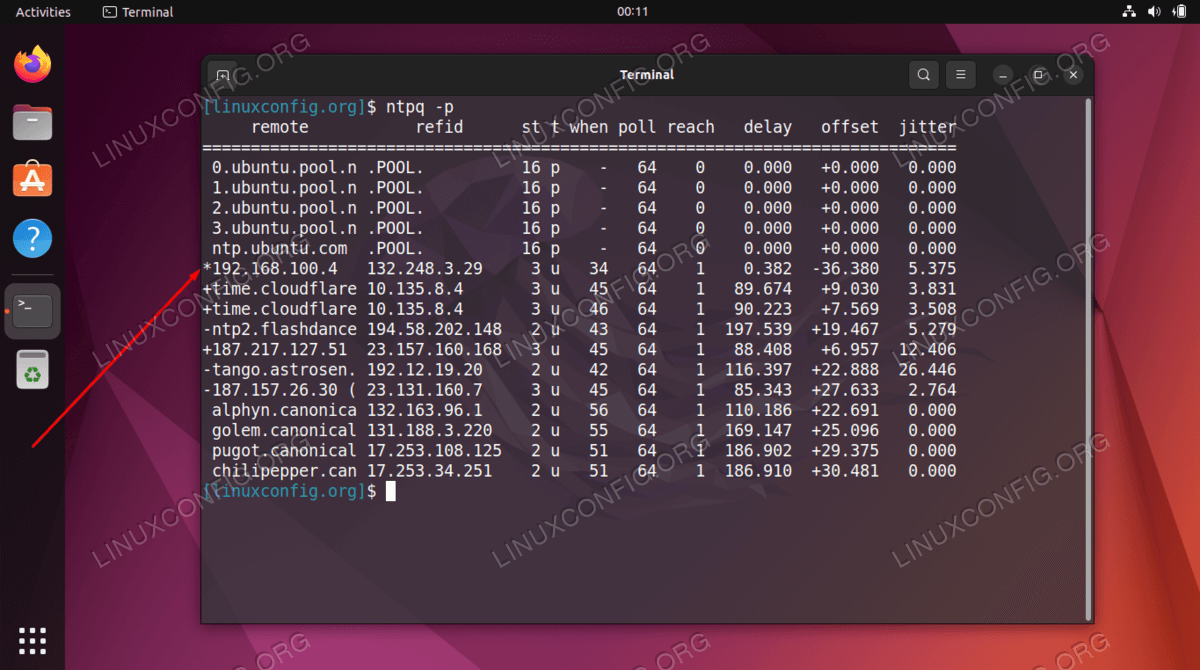
Task: Open the Terminal app menu in top bar
Action: (138, 12)
